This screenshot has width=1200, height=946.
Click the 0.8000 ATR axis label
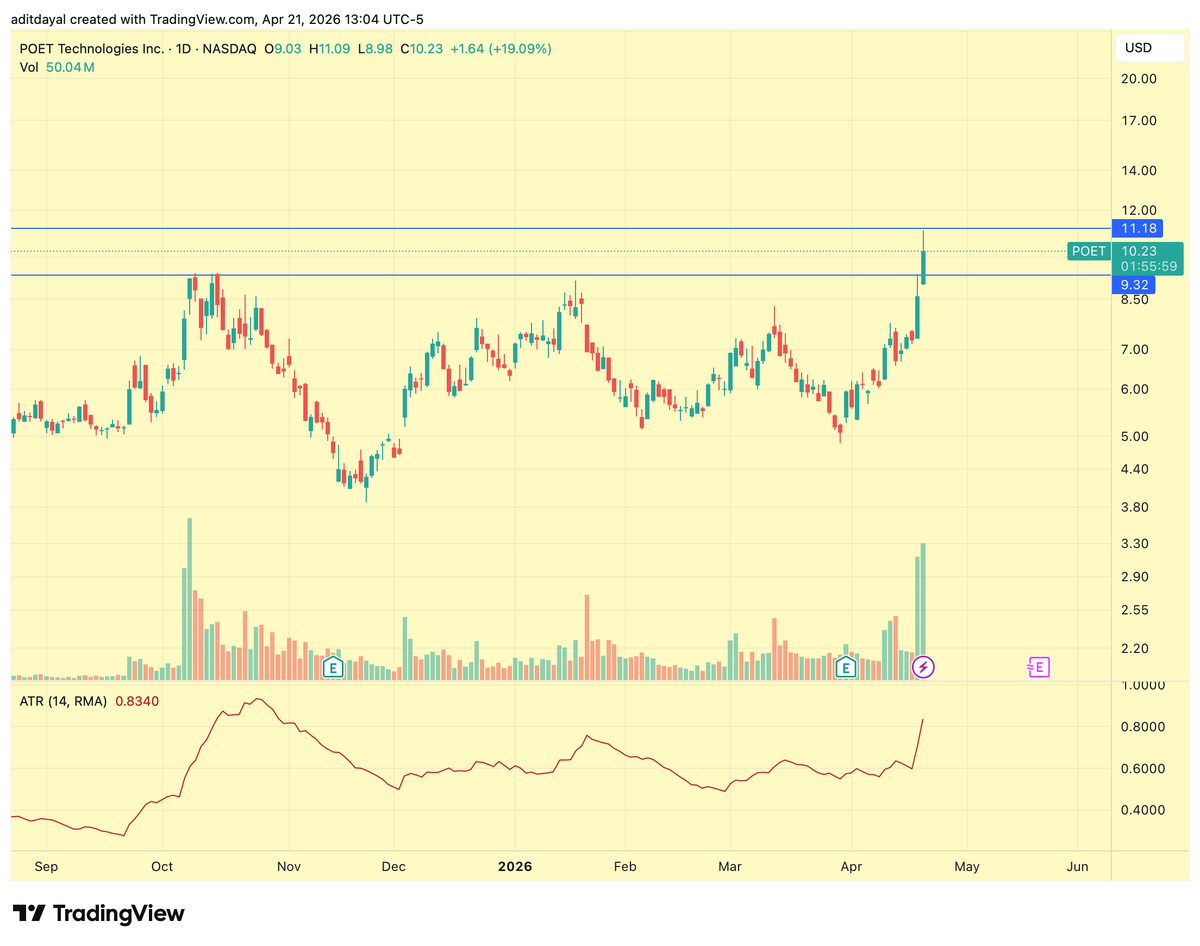click(1143, 727)
